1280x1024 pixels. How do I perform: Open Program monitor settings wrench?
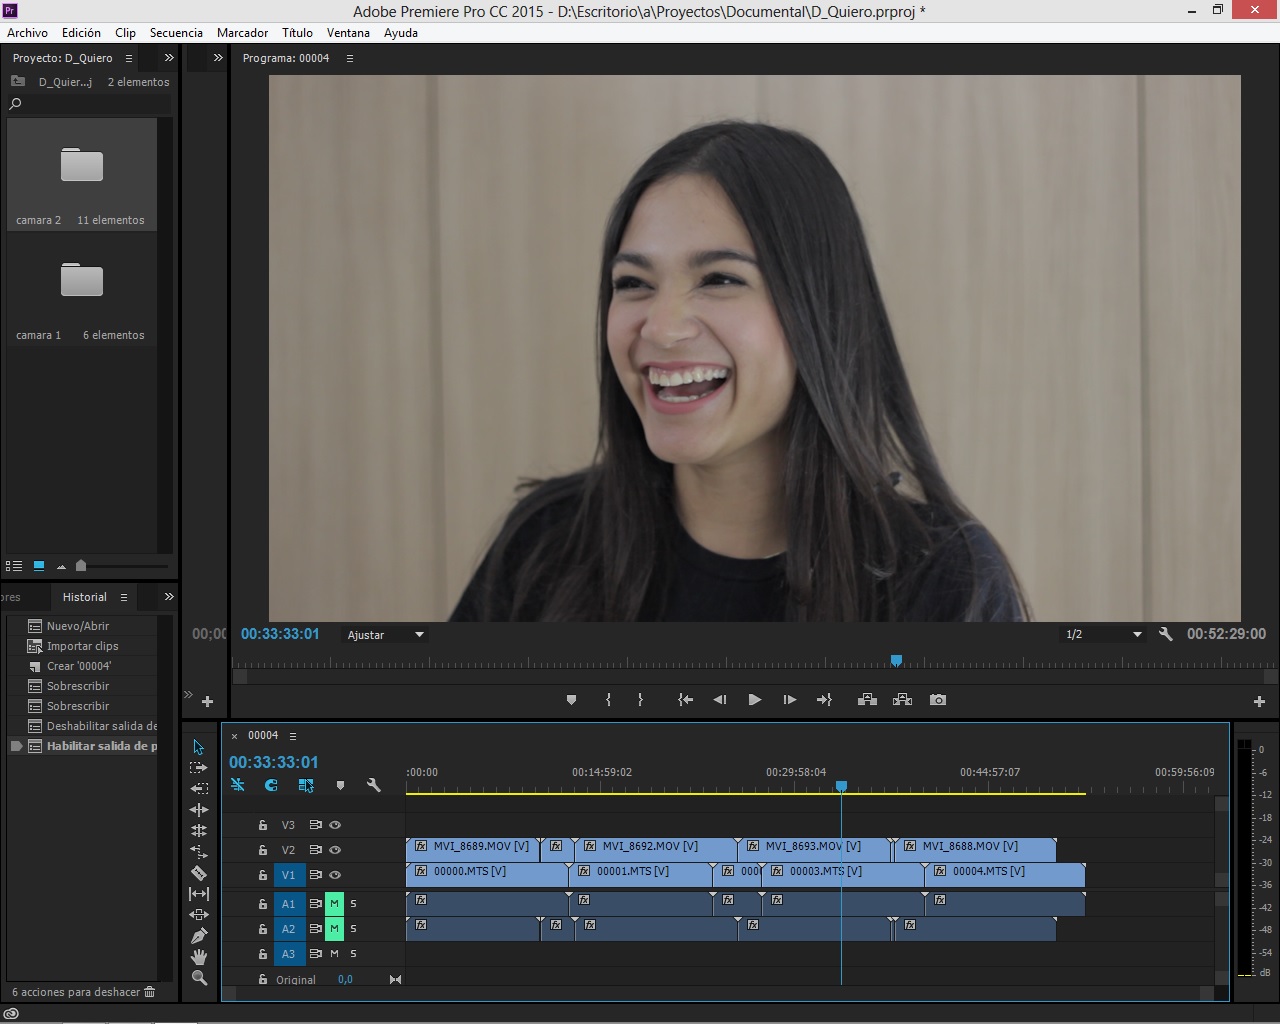coord(1165,634)
